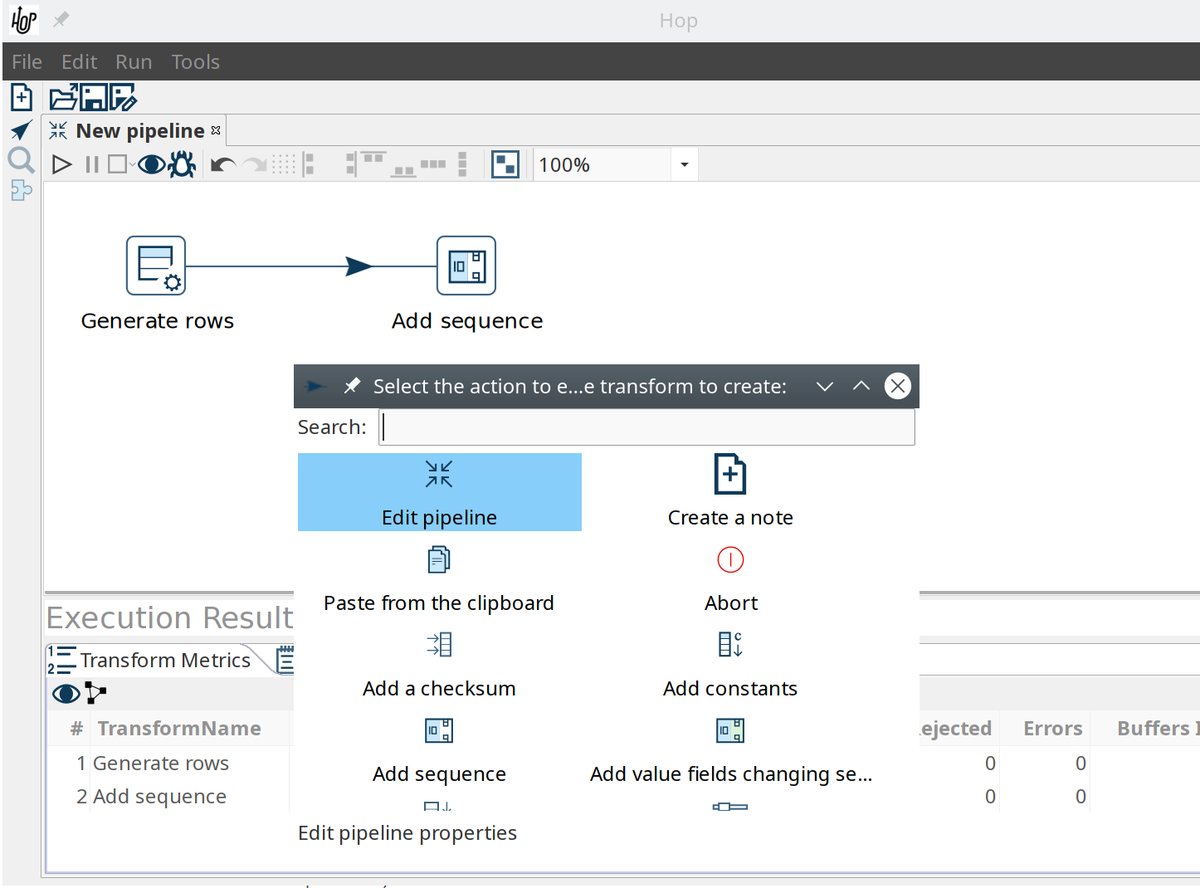Pause the pipeline execution

(92, 165)
